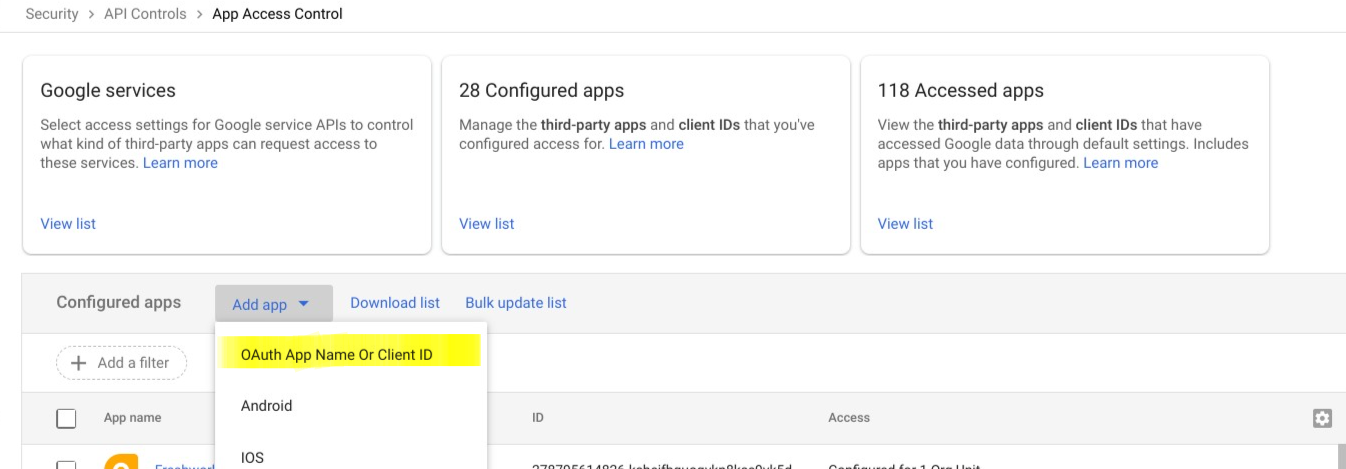Open the Download list link
The height and width of the screenshot is (469, 1346).
pyautogui.click(x=395, y=303)
